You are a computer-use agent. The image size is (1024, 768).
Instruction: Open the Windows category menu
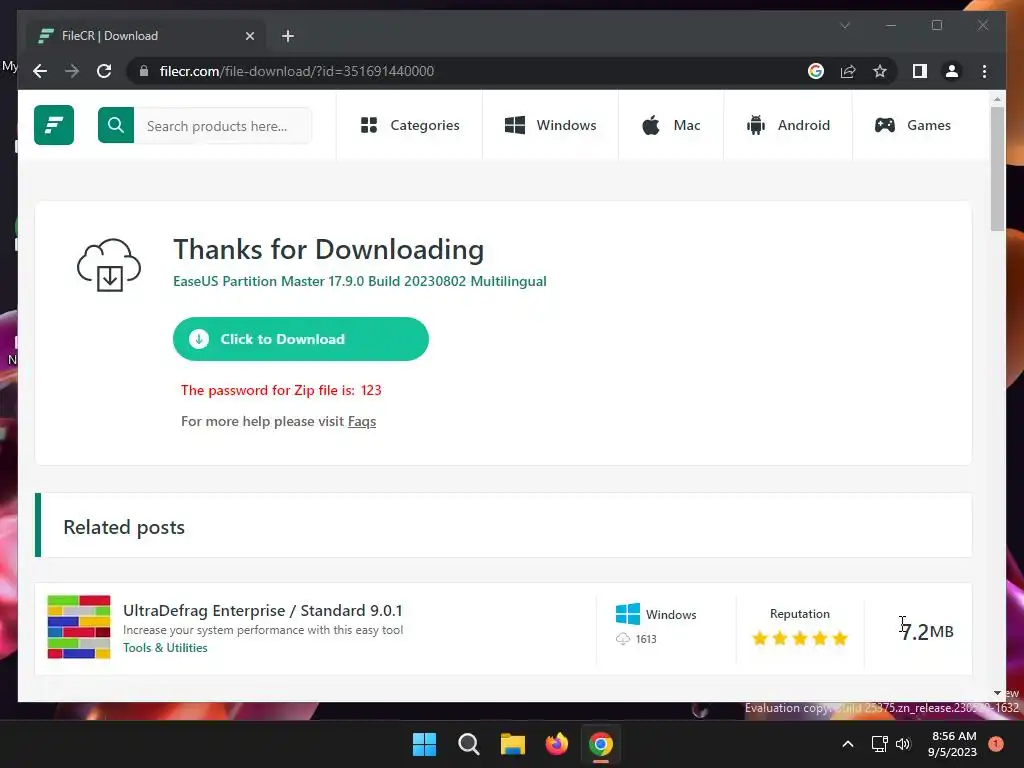550,125
